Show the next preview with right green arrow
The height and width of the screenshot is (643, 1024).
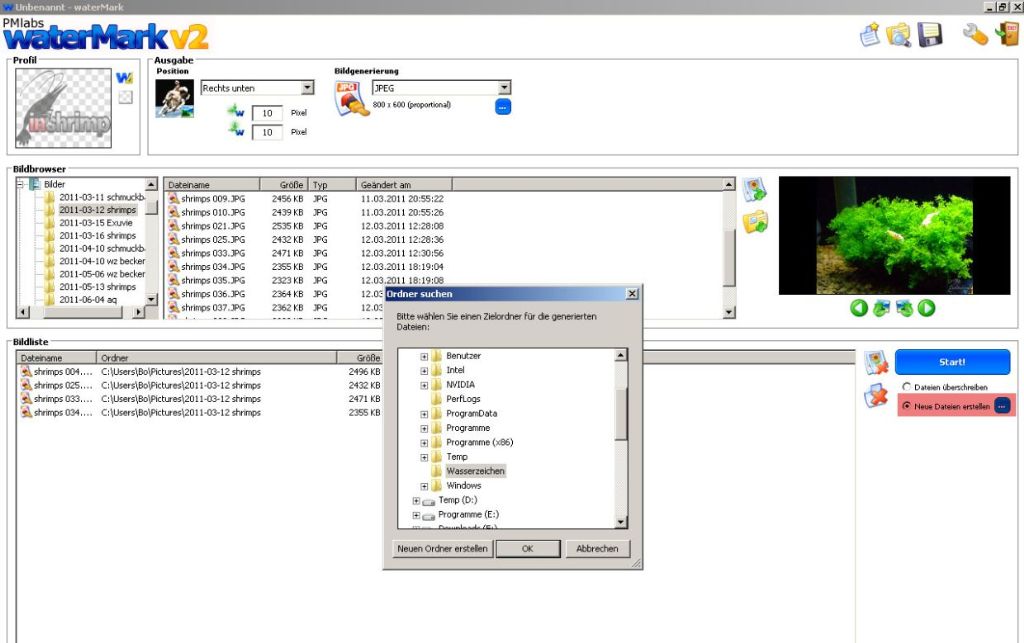[x=927, y=308]
